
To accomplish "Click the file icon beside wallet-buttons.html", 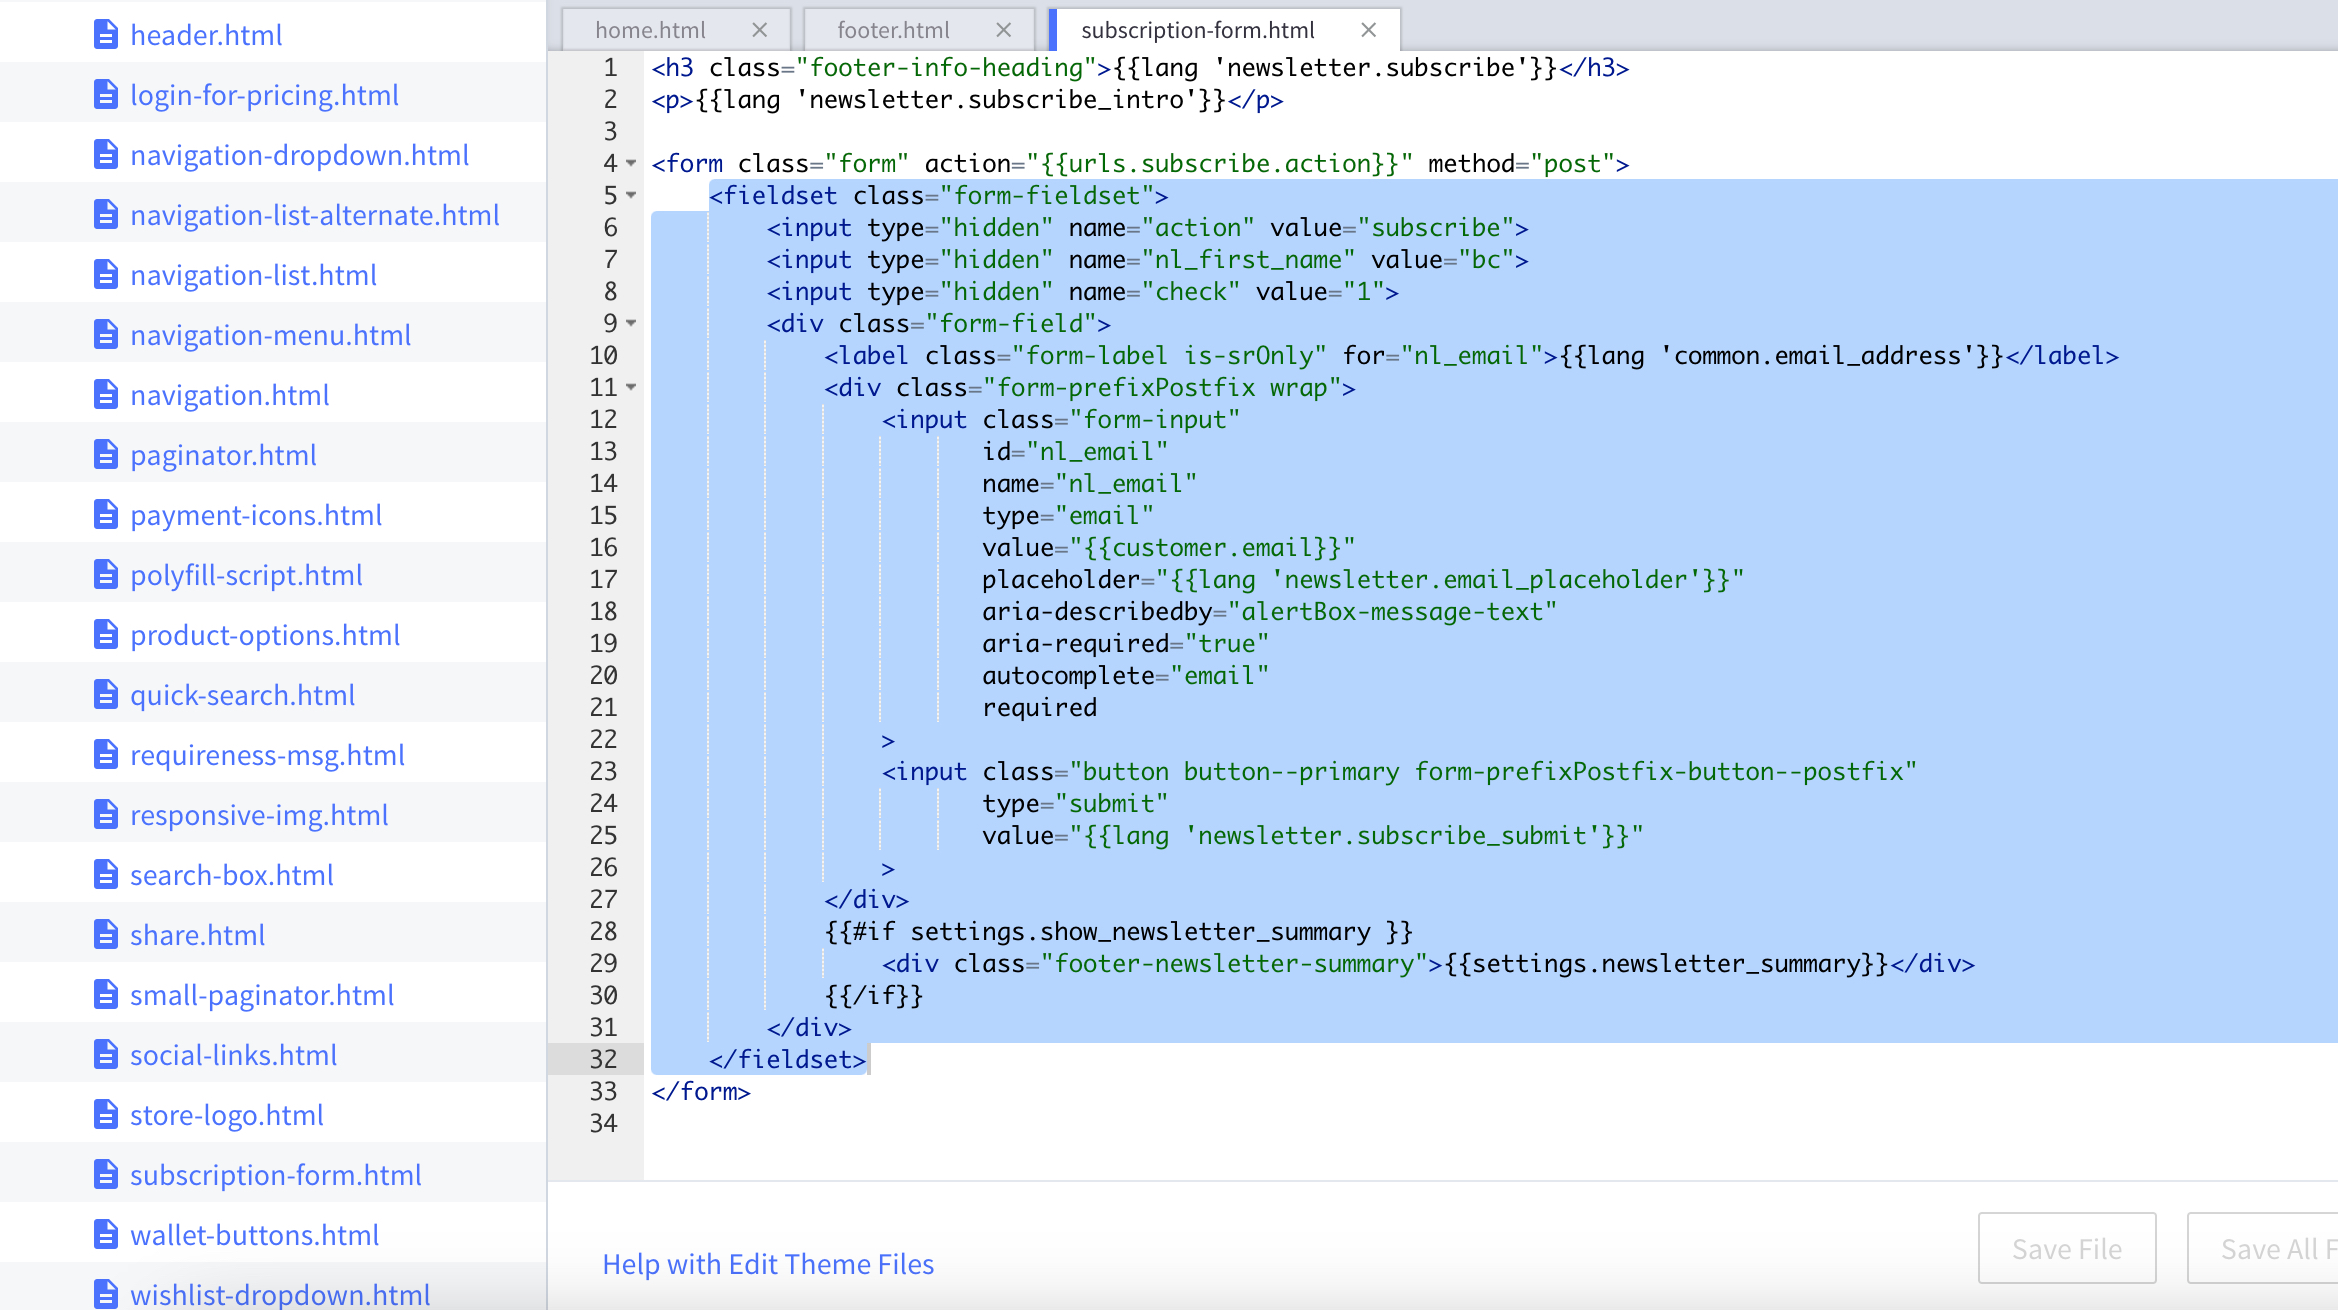I will click(x=106, y=1235).
